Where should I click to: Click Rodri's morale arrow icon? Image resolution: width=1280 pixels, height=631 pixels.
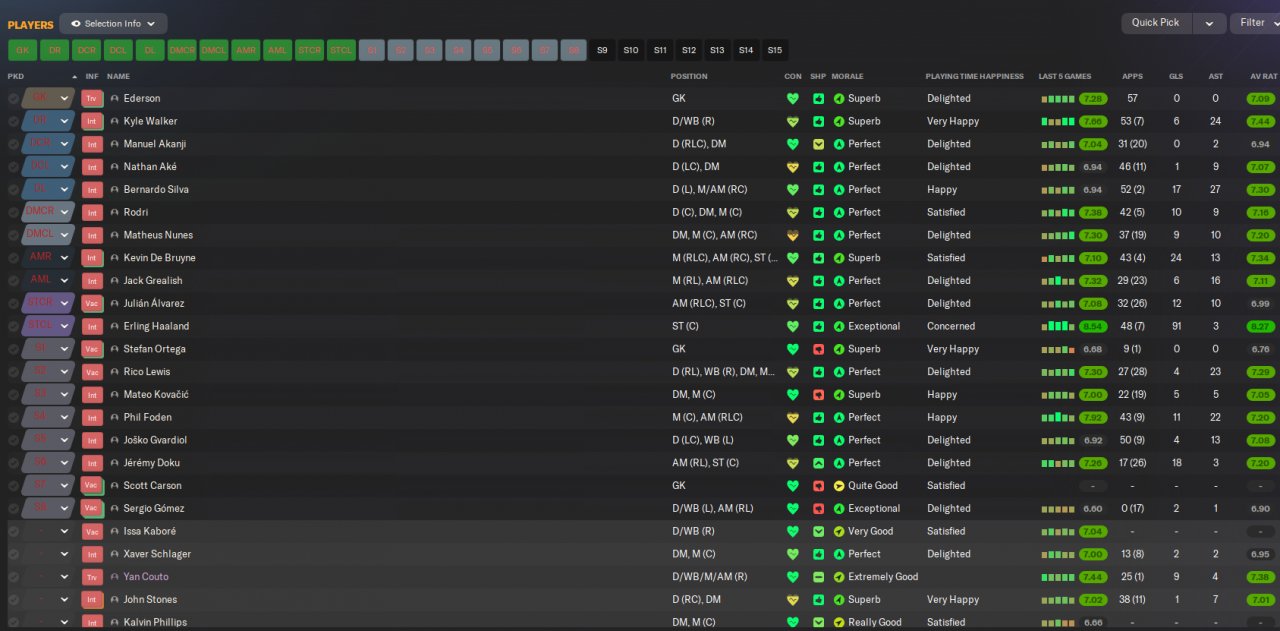coord(839,213)
